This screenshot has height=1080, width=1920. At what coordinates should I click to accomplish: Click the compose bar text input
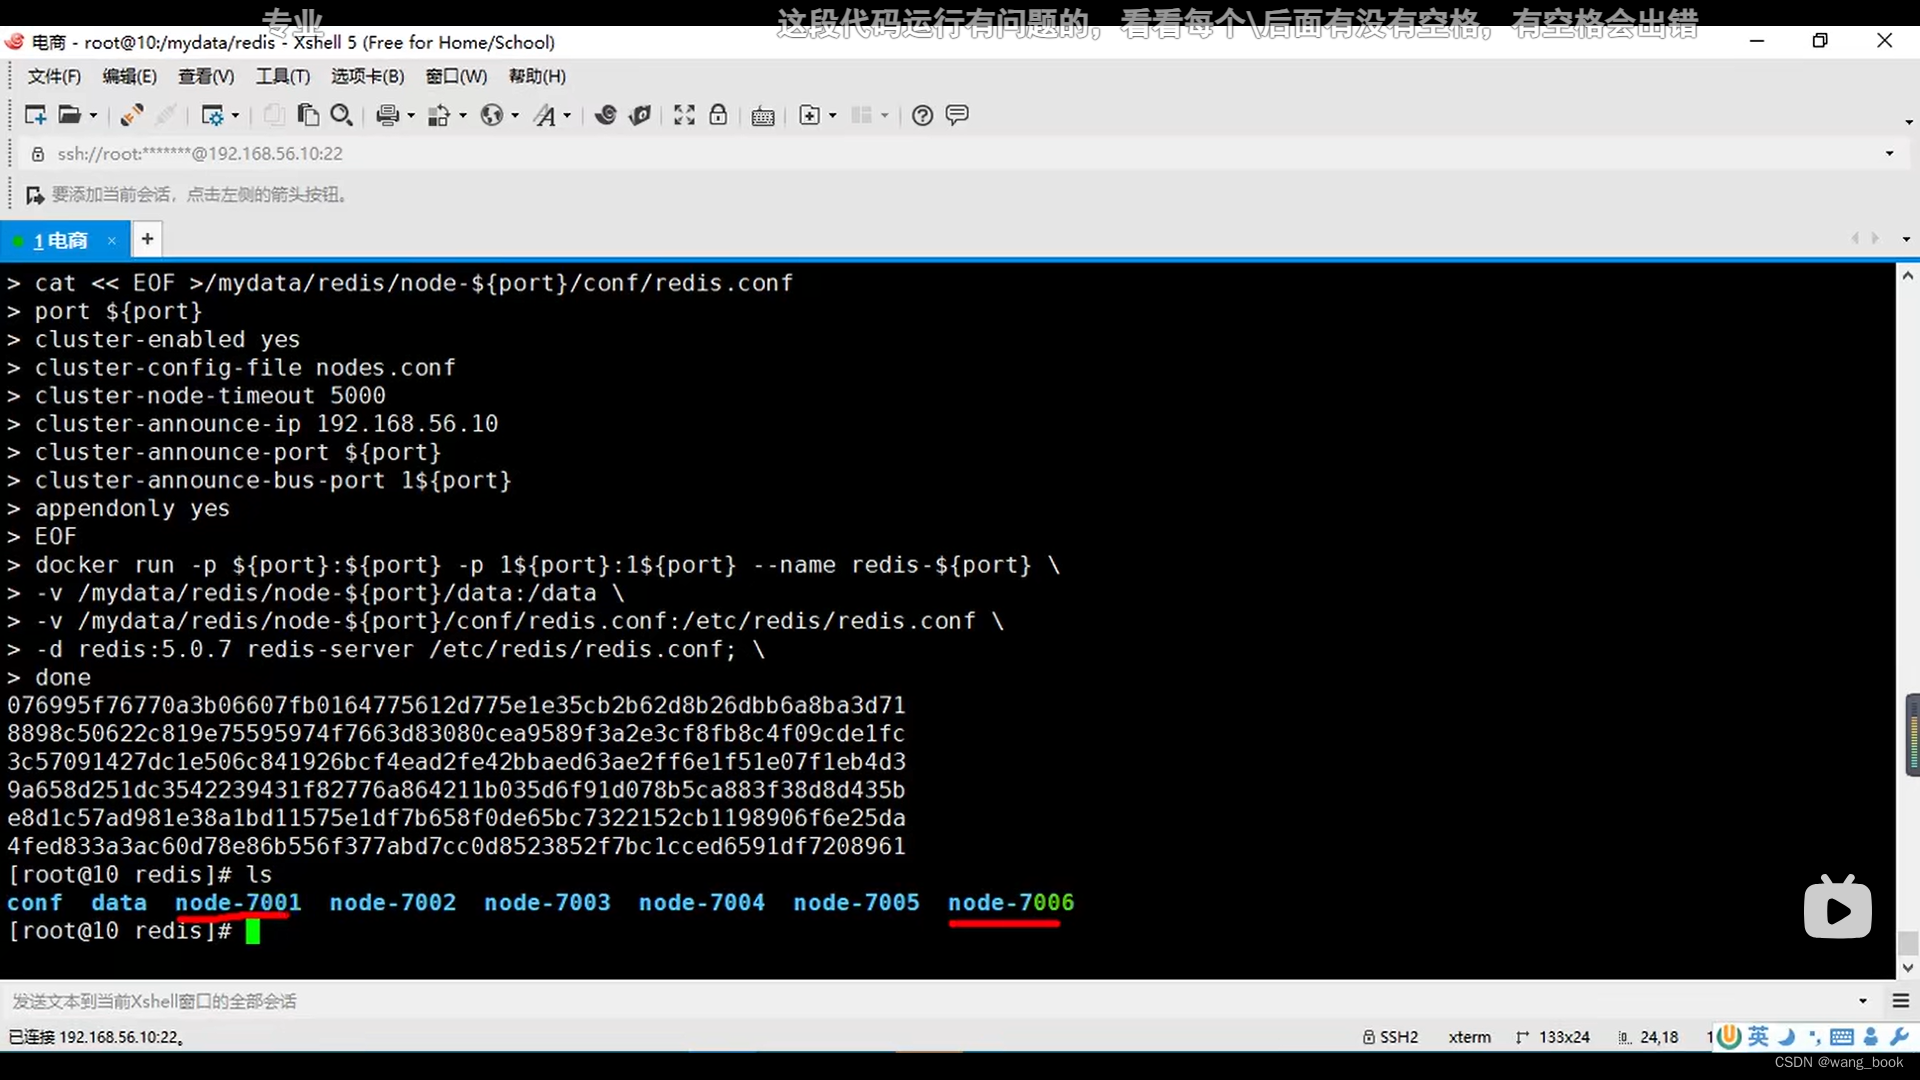[x=925, y=1001]
